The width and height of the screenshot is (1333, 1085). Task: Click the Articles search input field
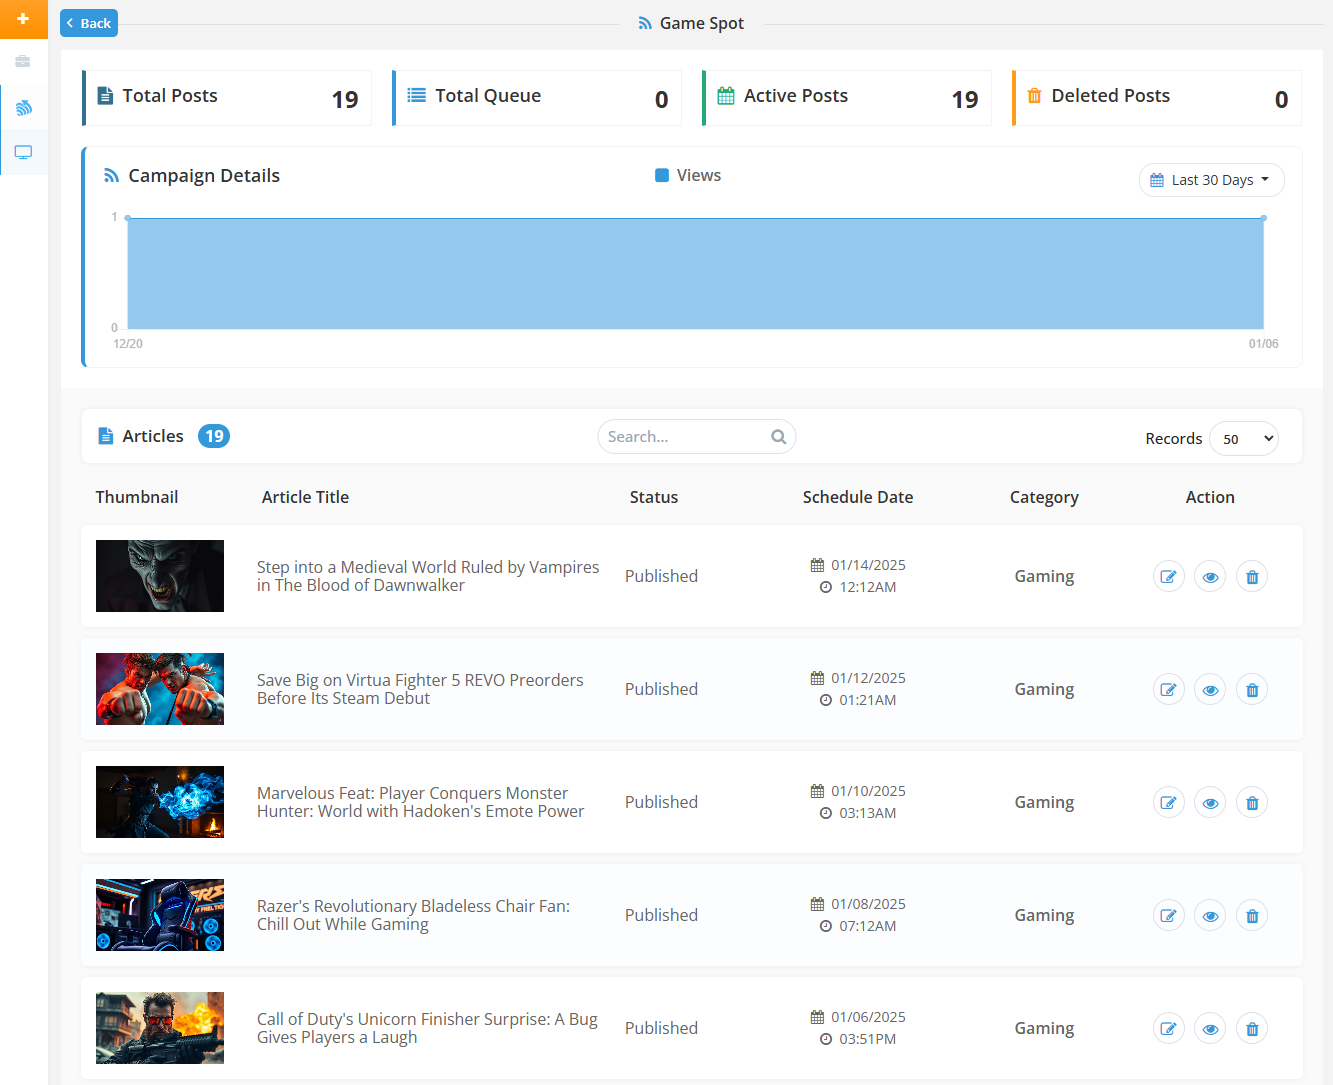click(683, 437)
